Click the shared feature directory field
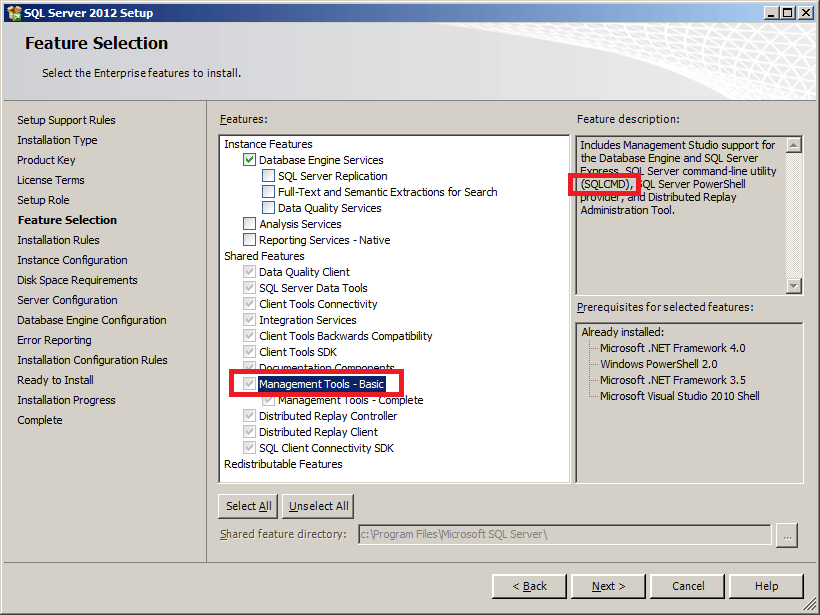The image size is (820, 615). coord(565,534)
